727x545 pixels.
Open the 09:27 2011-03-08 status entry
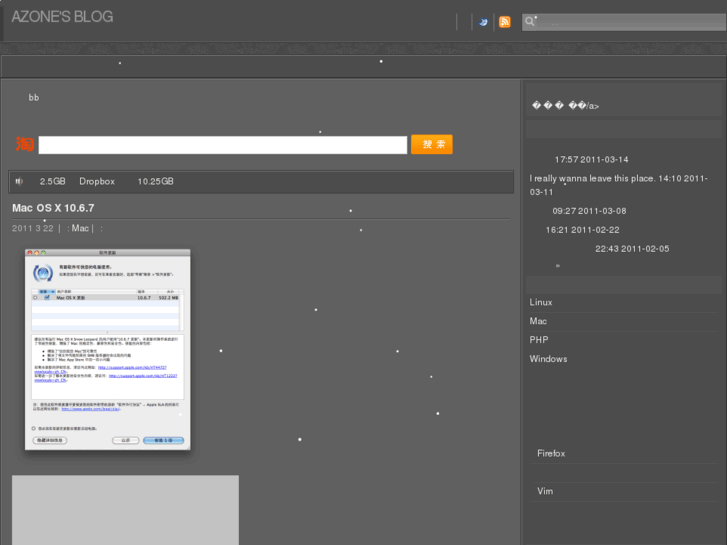coord(589,211)
